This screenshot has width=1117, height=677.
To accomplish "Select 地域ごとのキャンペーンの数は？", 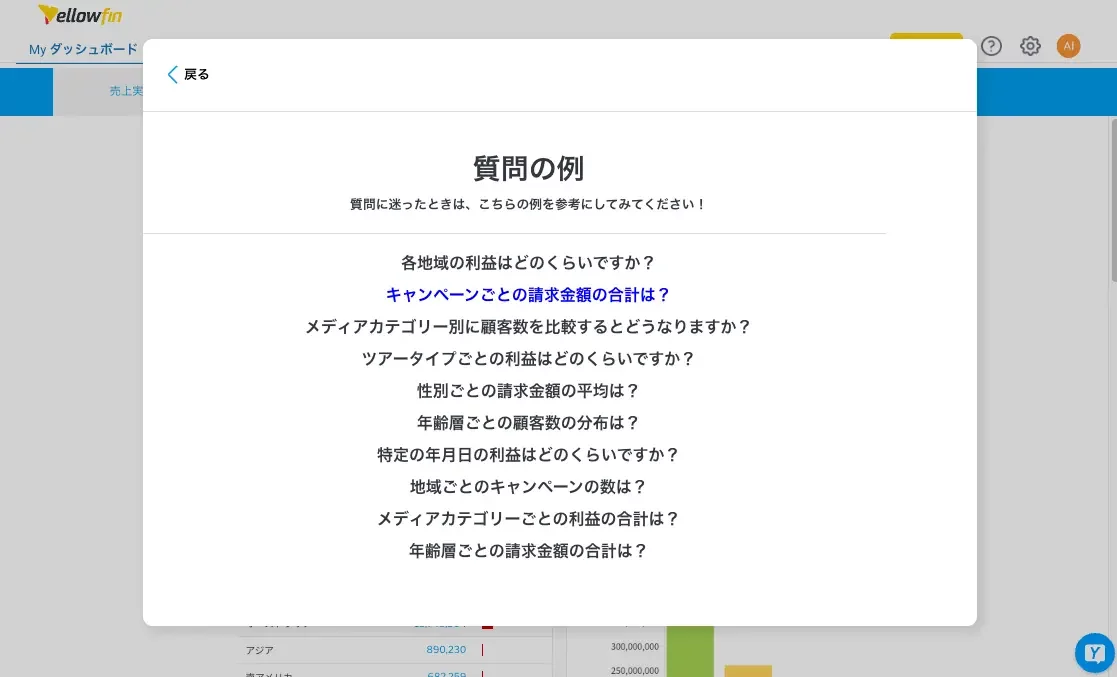I will click(528, 486).
